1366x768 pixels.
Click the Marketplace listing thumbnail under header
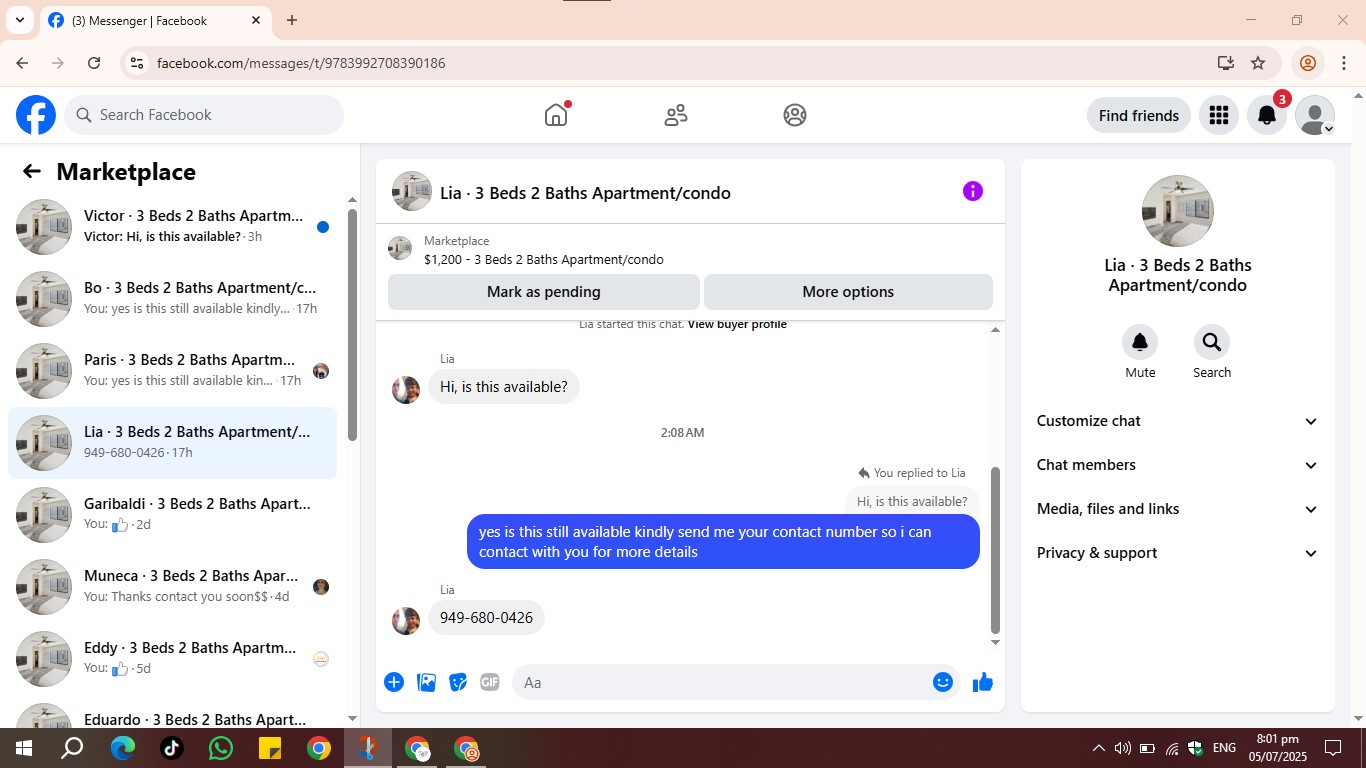400,248
